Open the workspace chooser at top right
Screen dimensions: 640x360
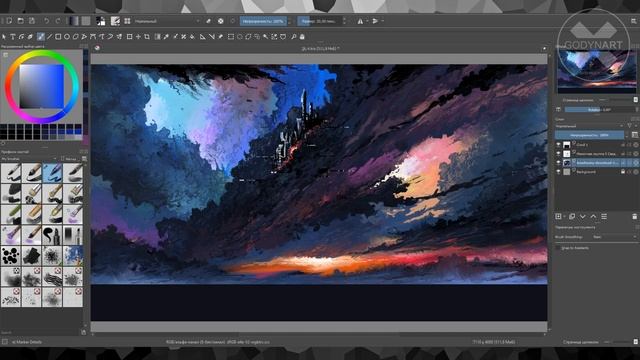click(x=634, y=21)
